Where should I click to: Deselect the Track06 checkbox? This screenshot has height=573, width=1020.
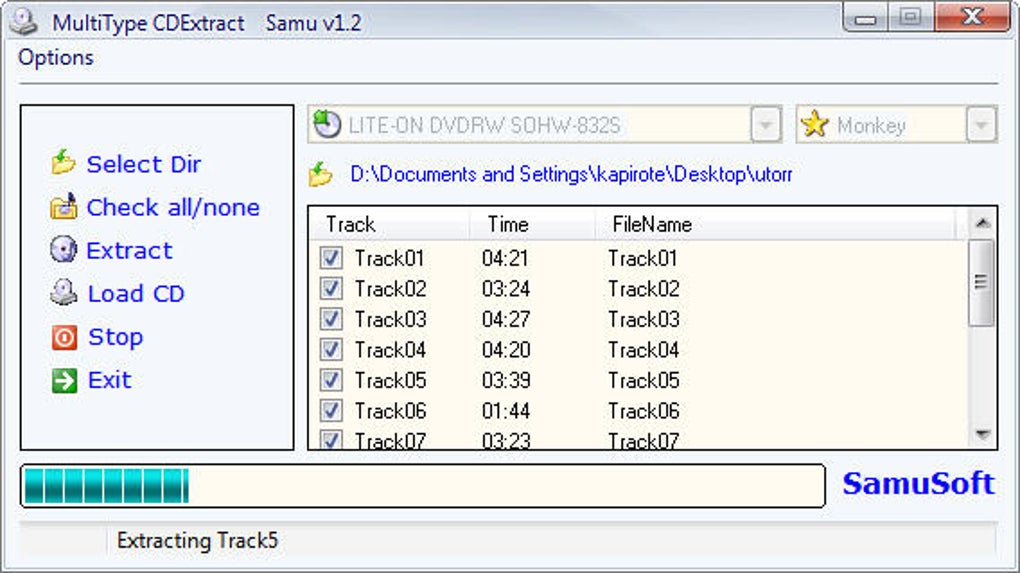click(x=330, y=410)
